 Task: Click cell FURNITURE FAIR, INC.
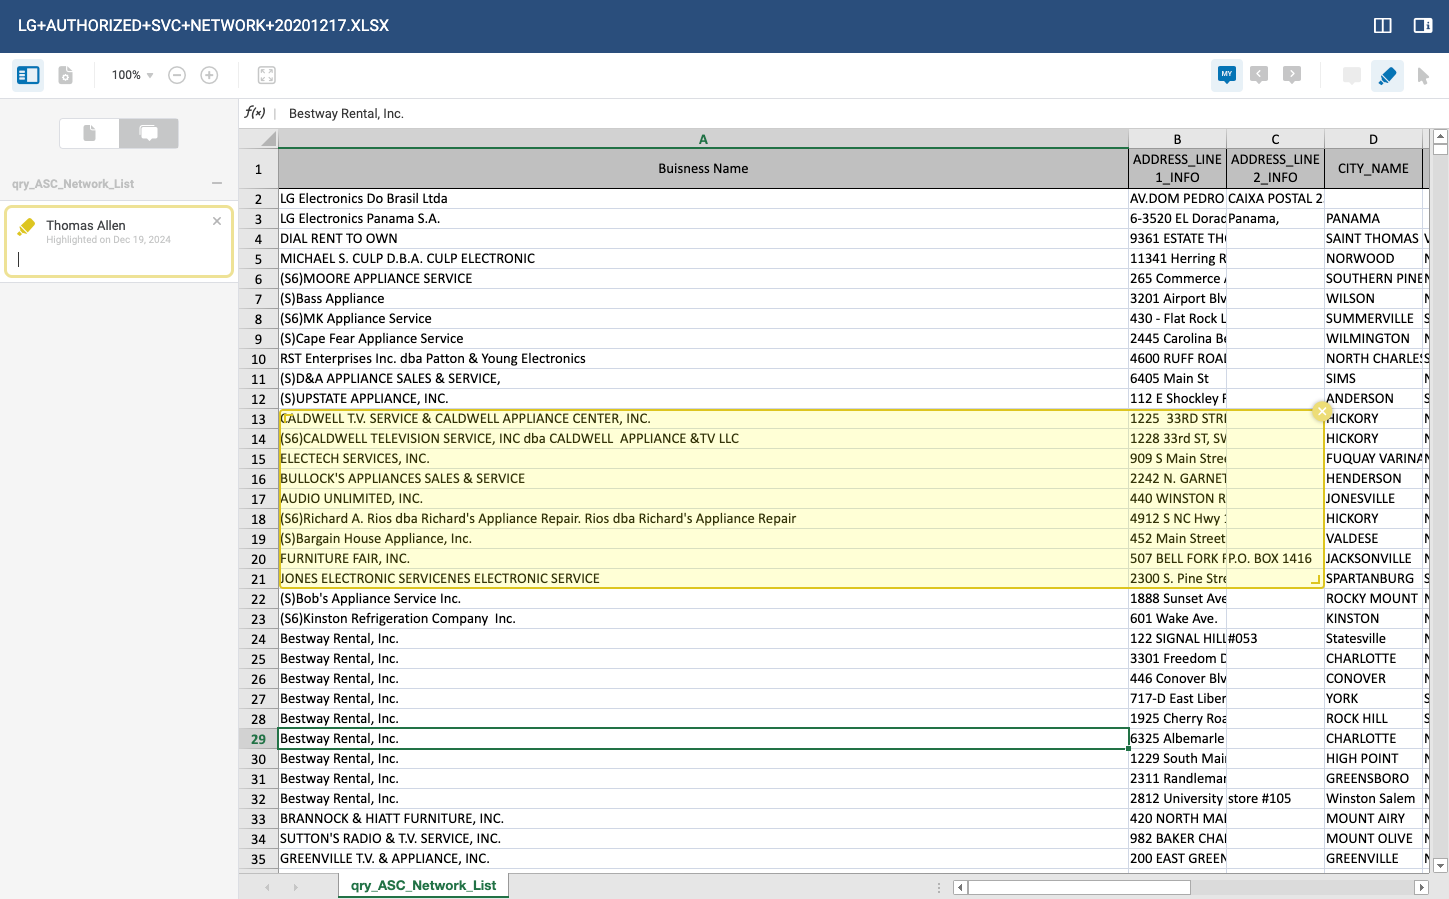click(x=703, y=559)
